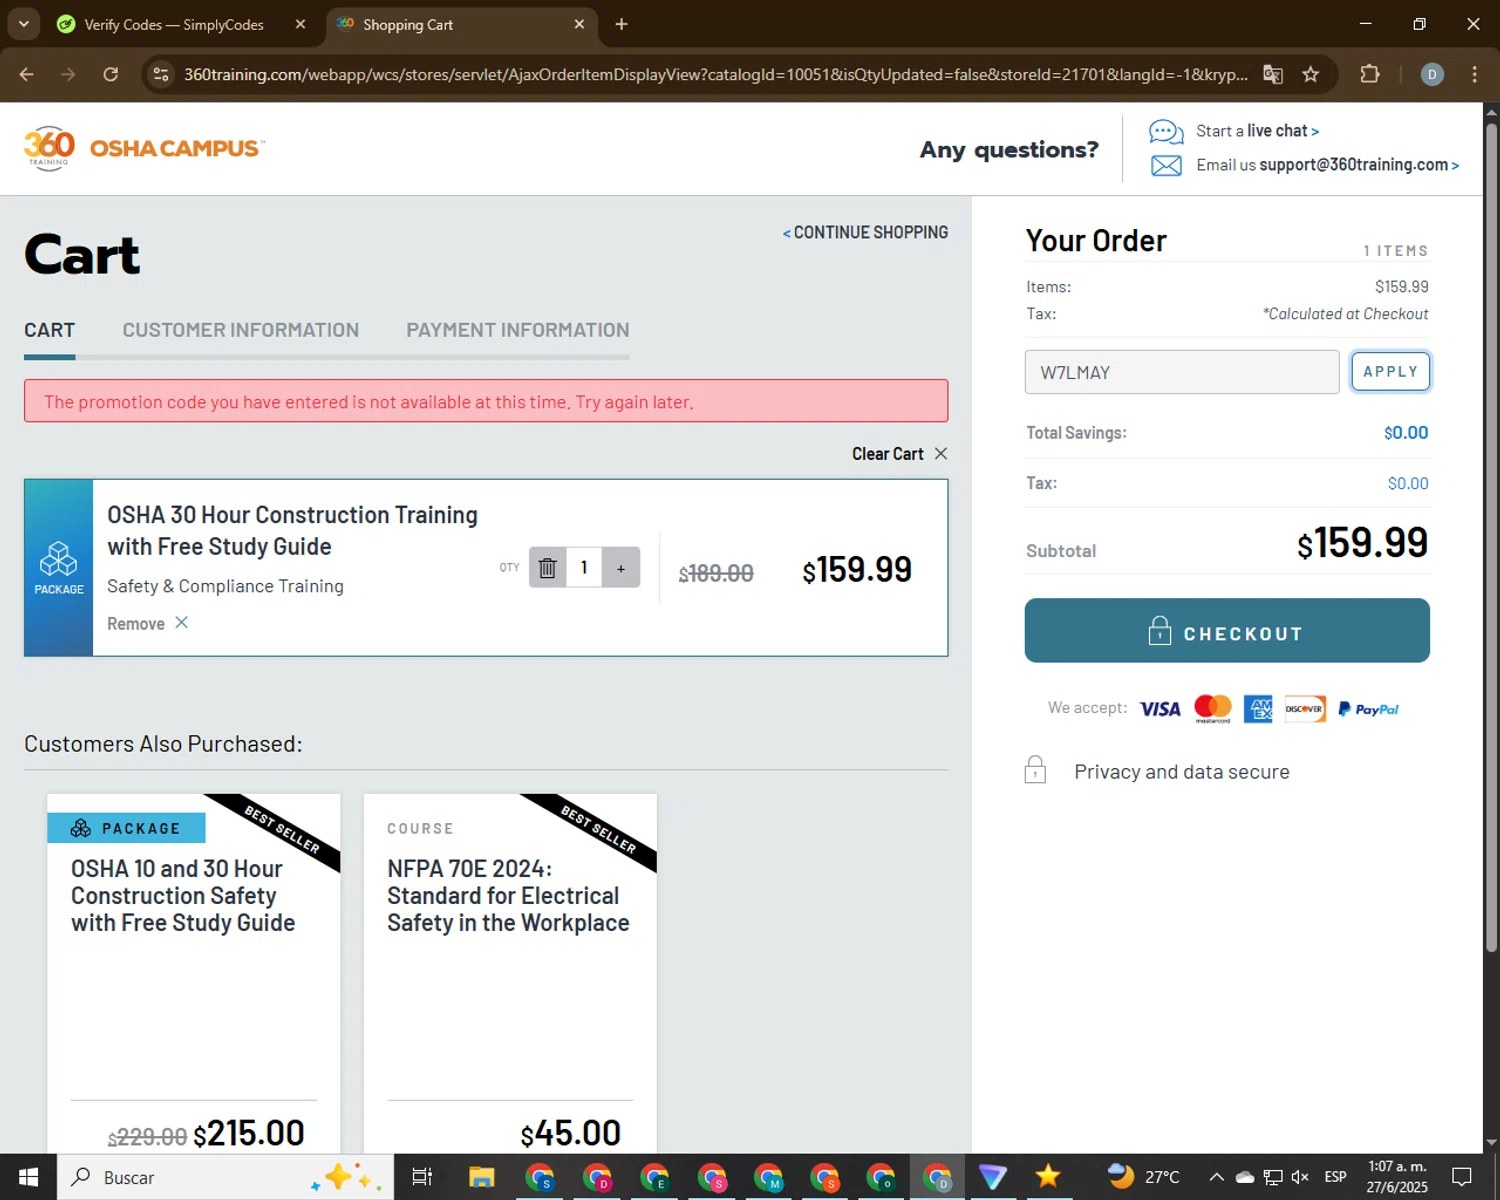
Task: Increase quantity with the plus button
Action: (x=621, y=568)
